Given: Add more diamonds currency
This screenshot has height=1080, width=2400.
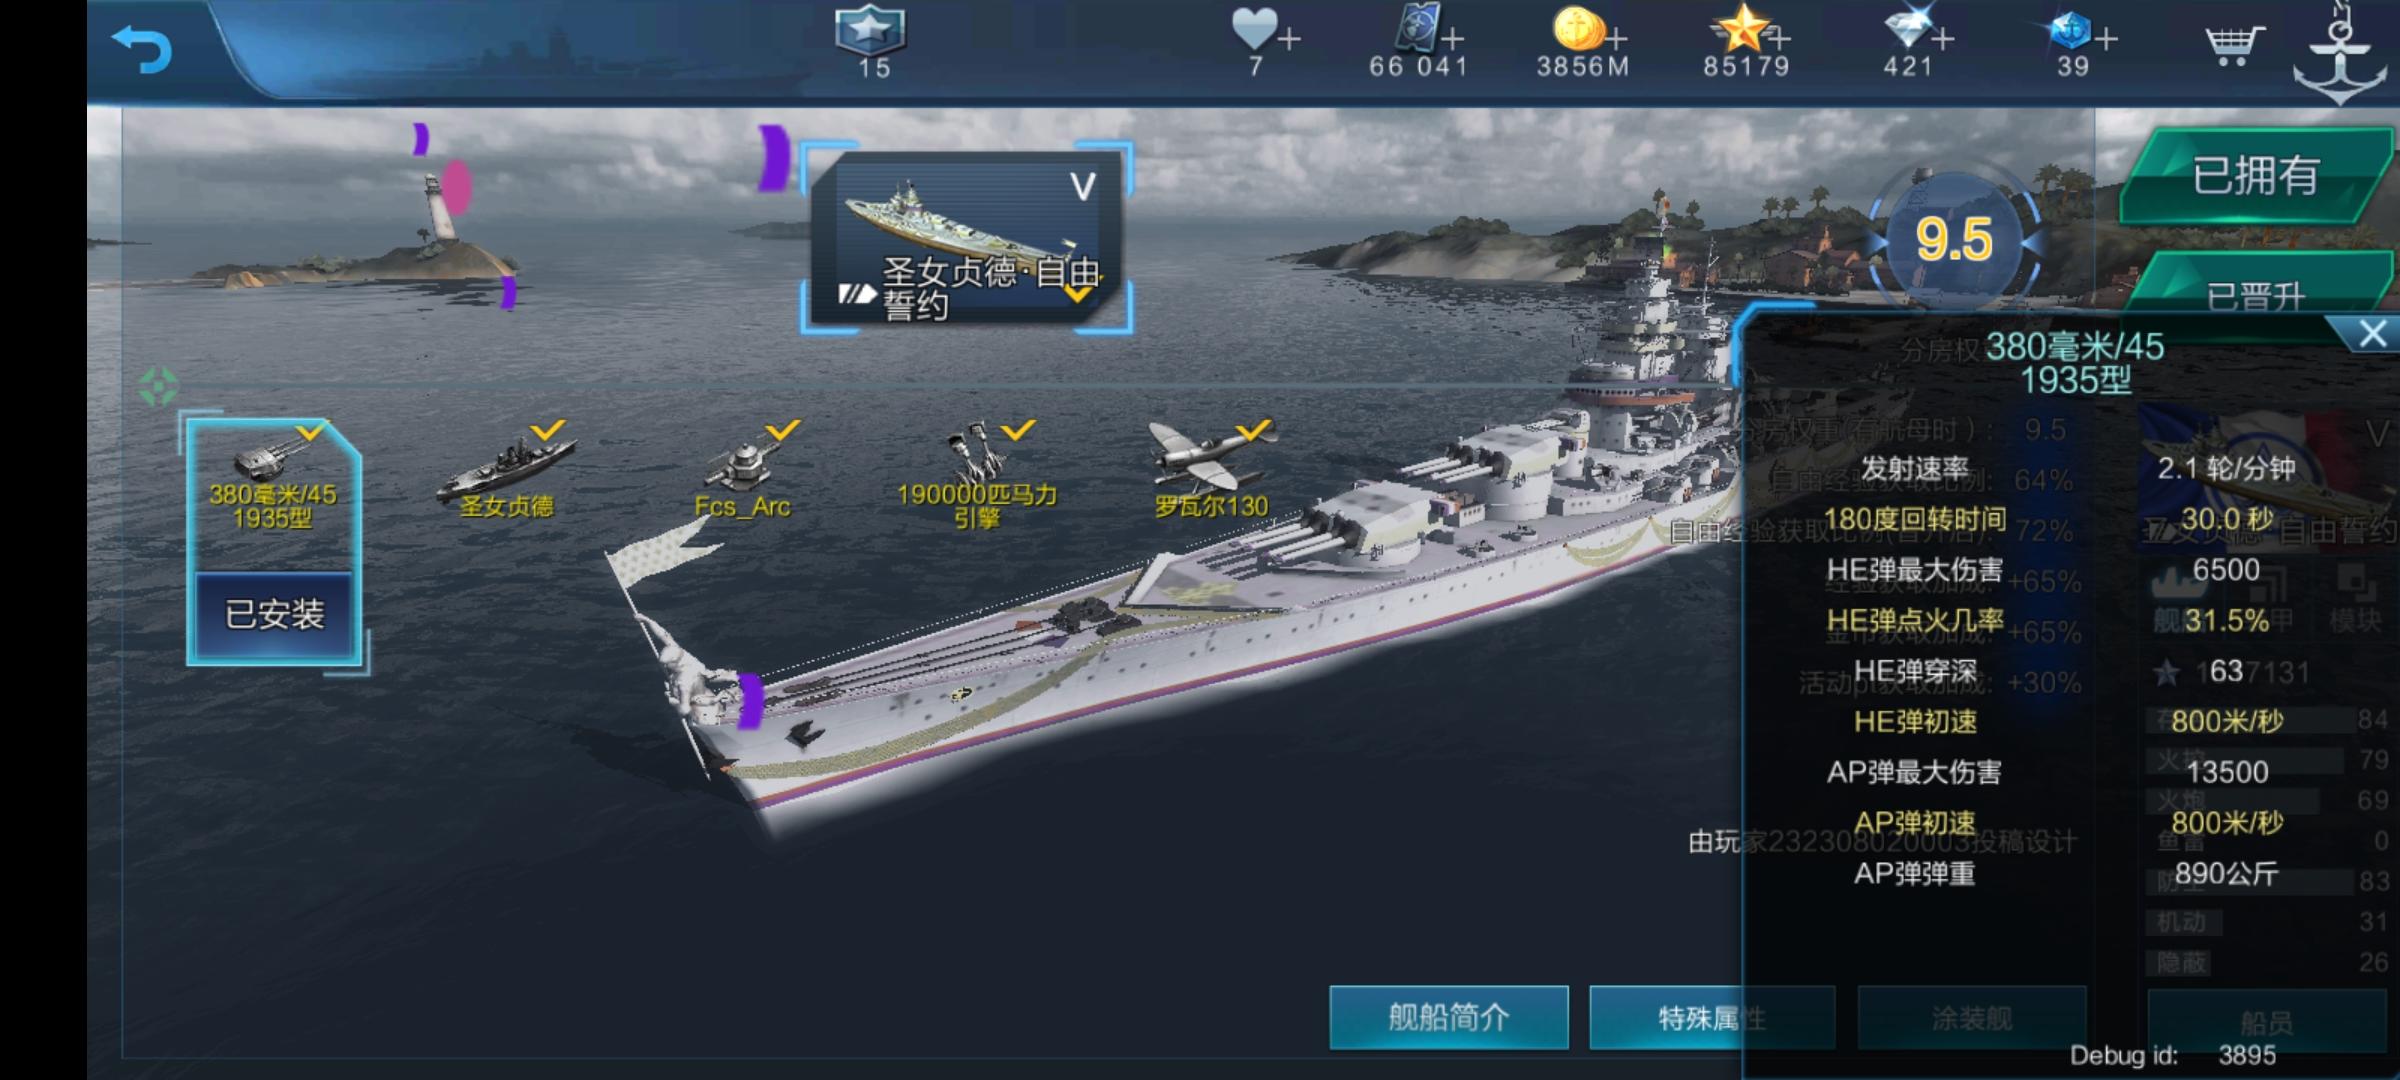Looking at the screenshot, I should click(1943, 39).
